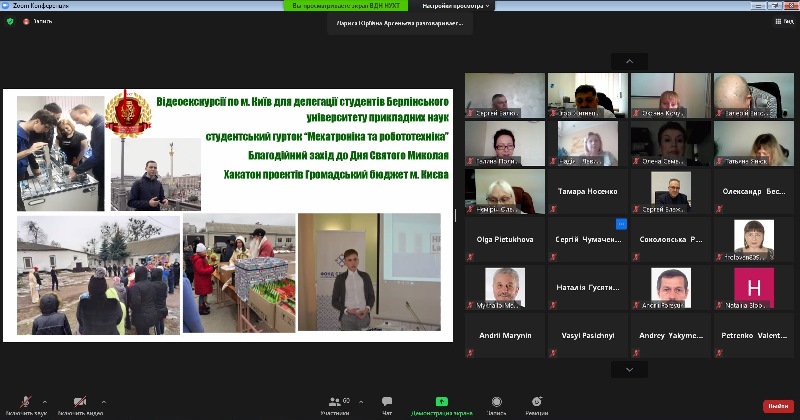
Task: Select Соколовська Р... participant tile
Action: click(x=671, y=239)
